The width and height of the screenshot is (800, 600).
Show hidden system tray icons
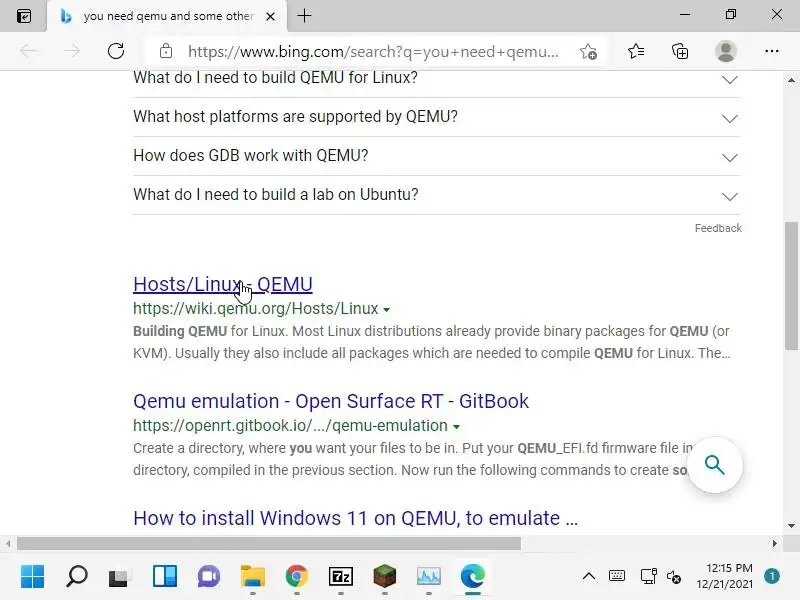pyautogui.click(x=588, y=577)
